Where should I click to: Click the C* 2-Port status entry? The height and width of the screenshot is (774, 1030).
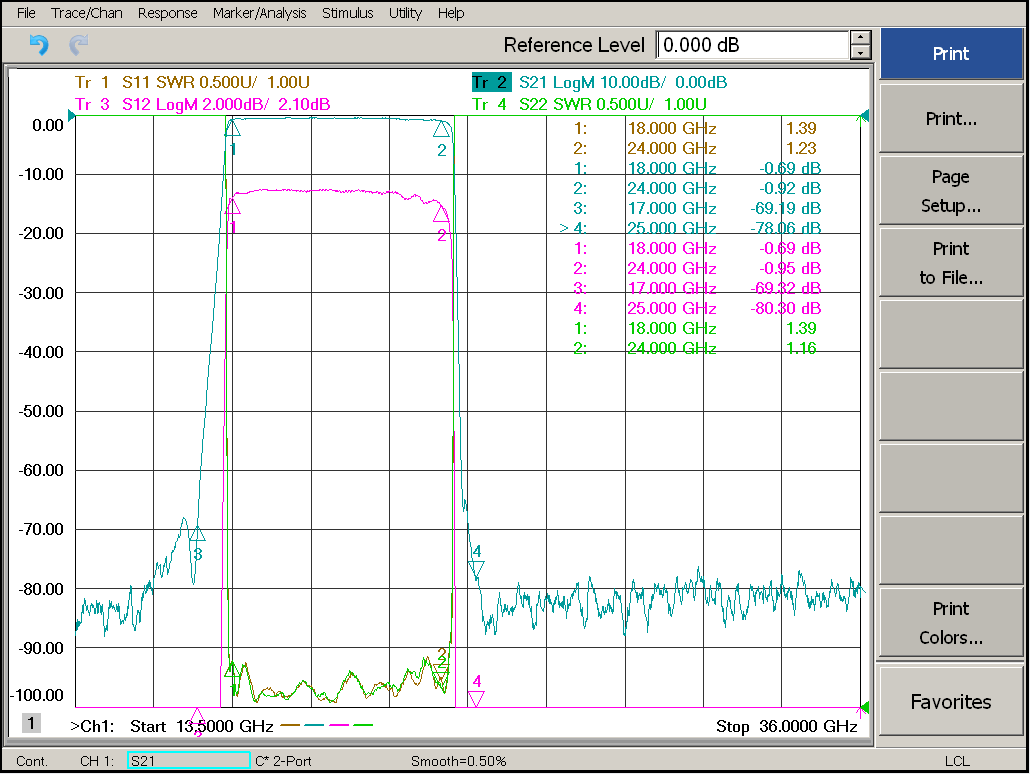click(x=283, y=761)
